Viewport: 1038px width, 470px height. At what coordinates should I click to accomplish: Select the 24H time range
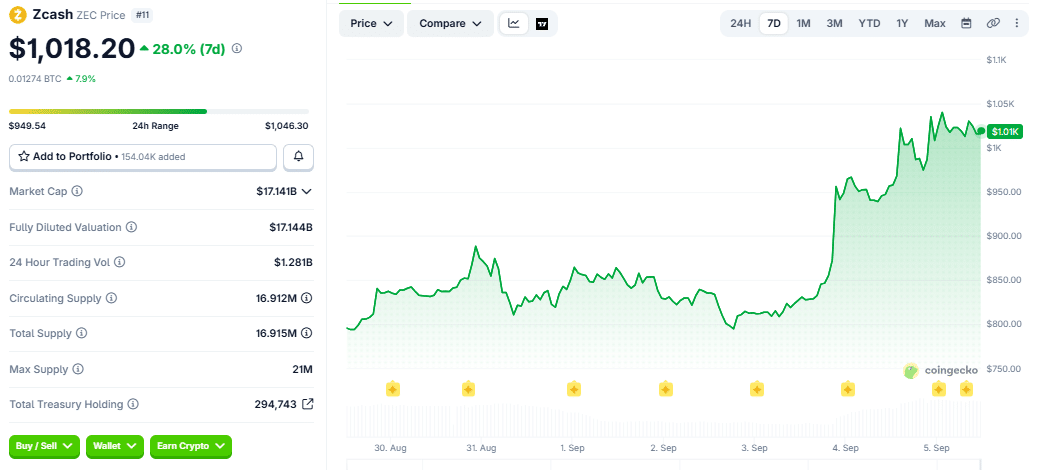coord(740,23)
